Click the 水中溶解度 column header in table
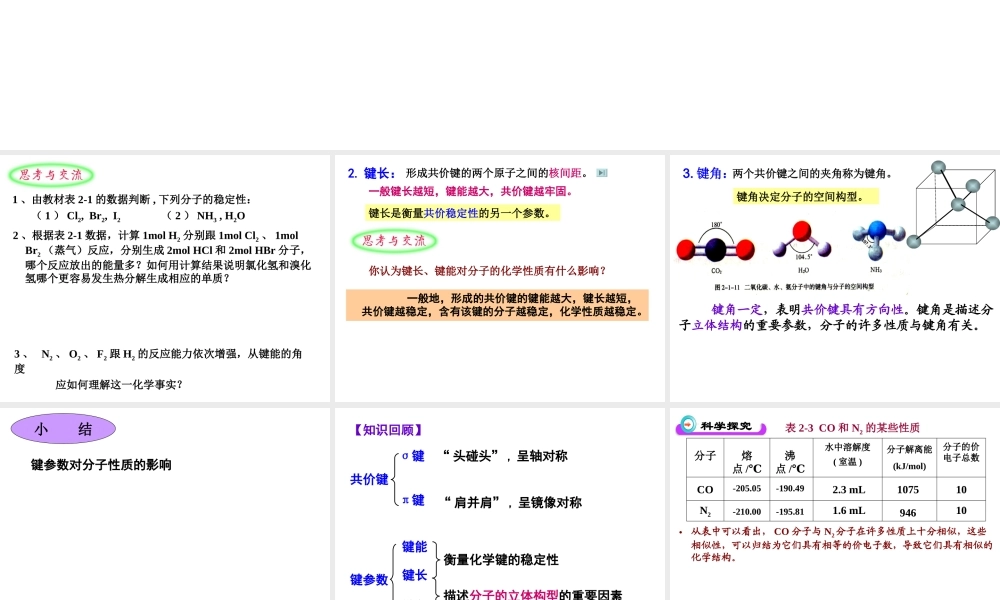1000x600 pixels. click(x=847, y=454)
